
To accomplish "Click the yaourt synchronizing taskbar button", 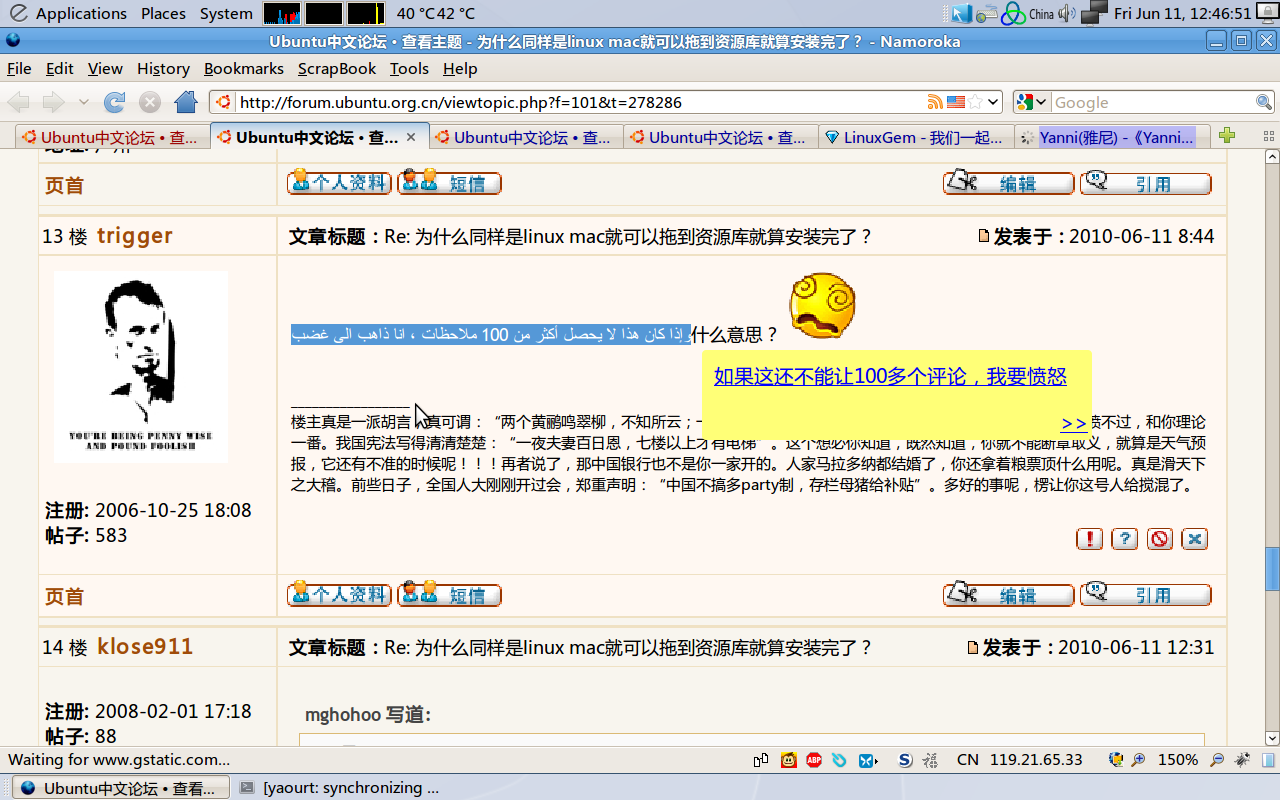I will tap(341, 788).
